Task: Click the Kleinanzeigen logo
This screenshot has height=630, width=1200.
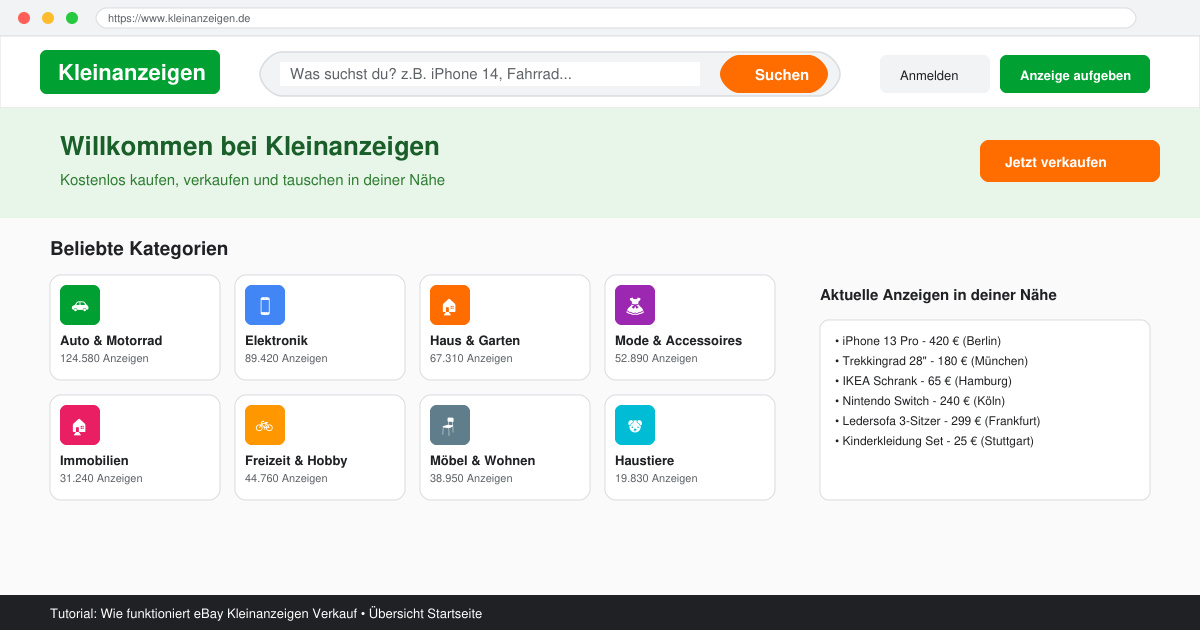Action: click(130, 72)
